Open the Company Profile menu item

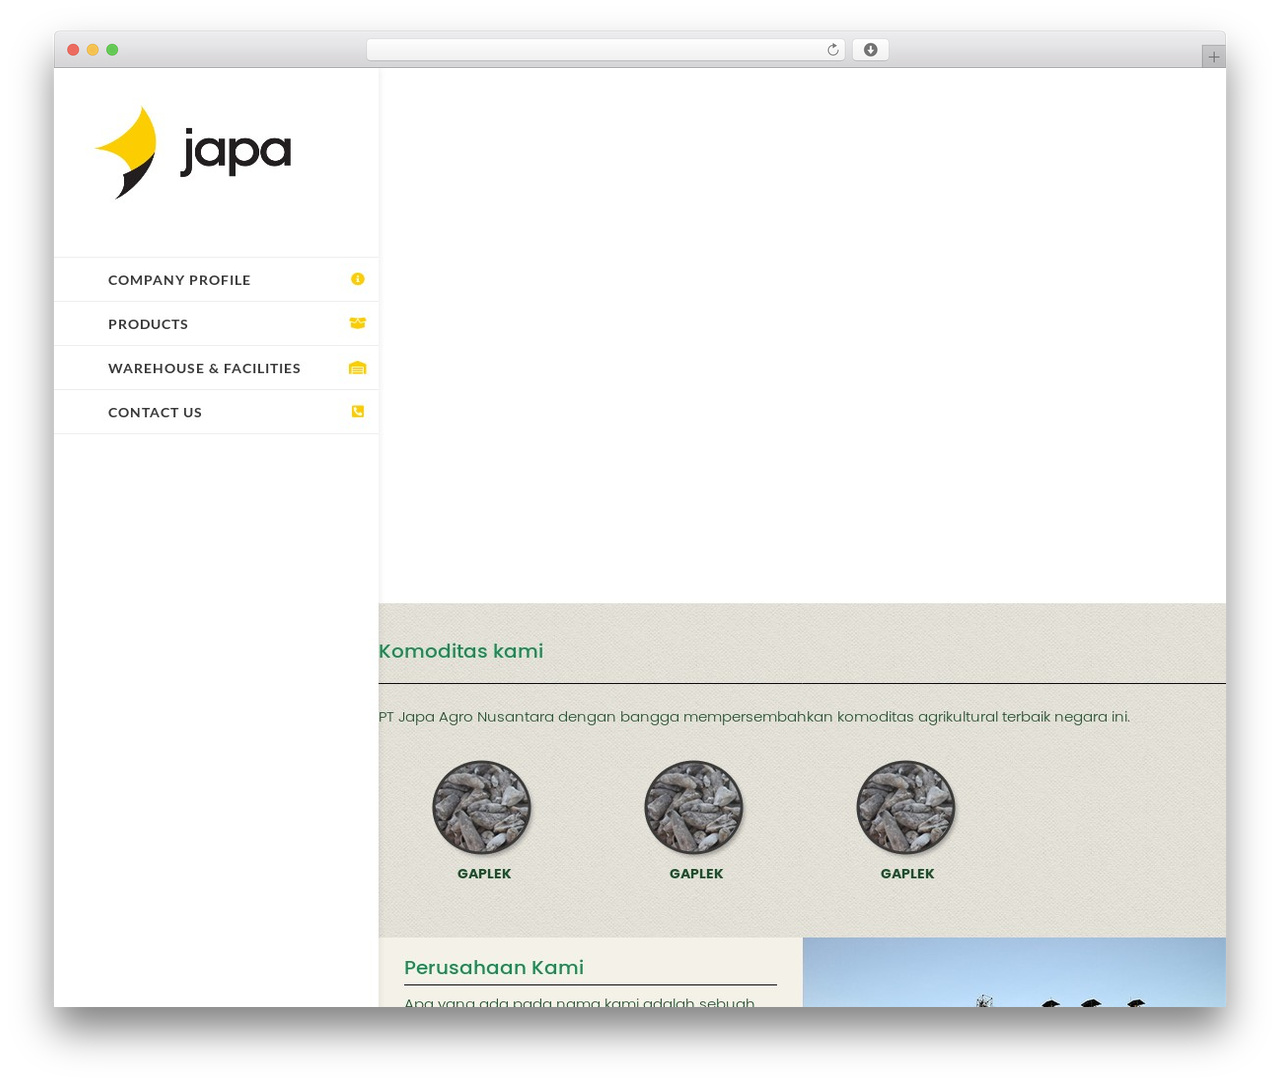(216, 280)
